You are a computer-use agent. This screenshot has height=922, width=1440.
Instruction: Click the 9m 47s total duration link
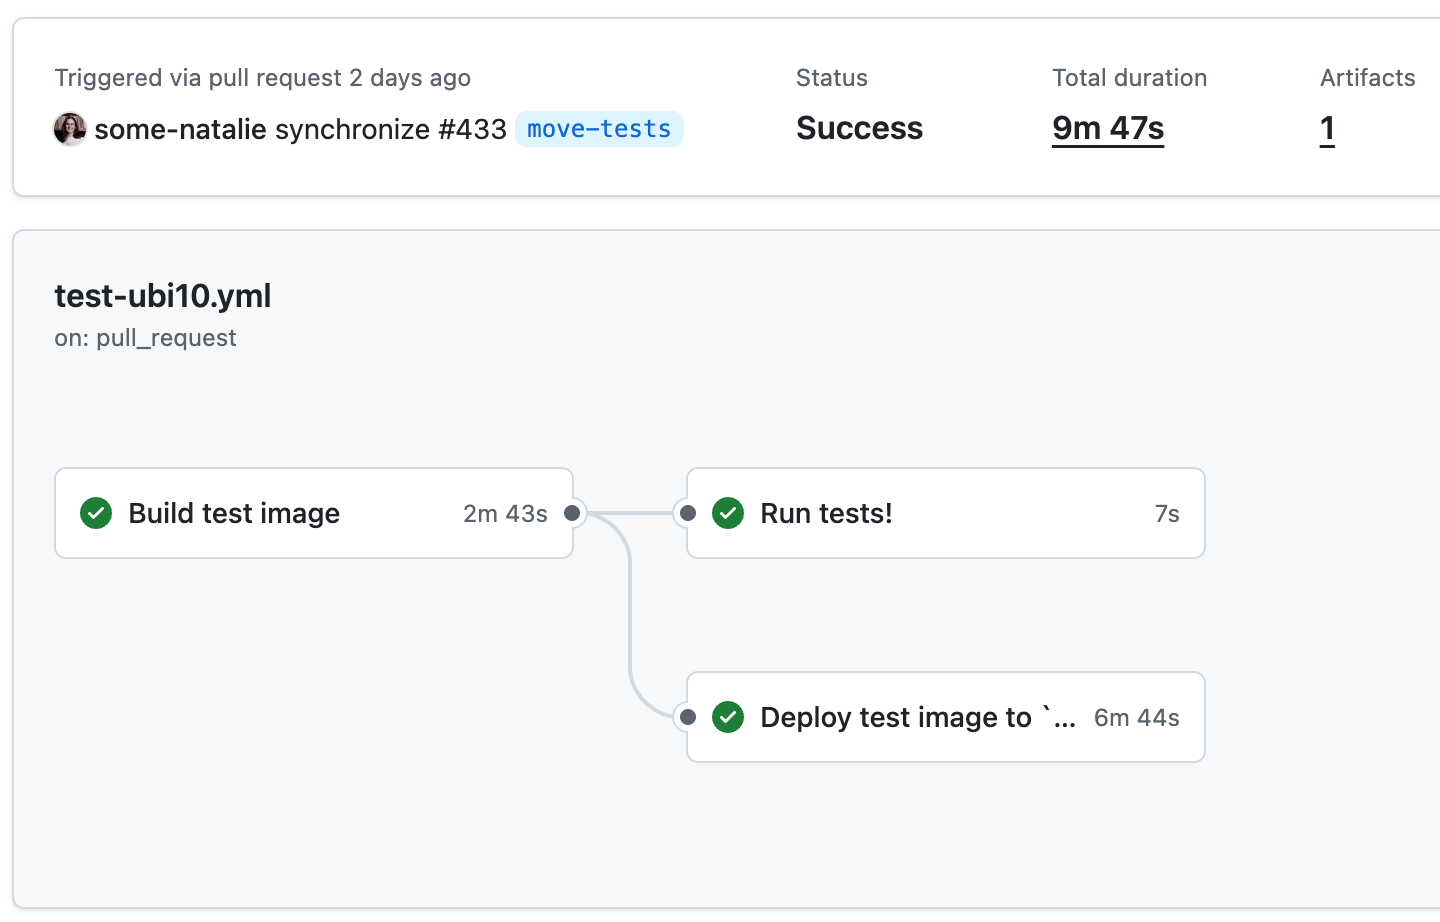1108,128
